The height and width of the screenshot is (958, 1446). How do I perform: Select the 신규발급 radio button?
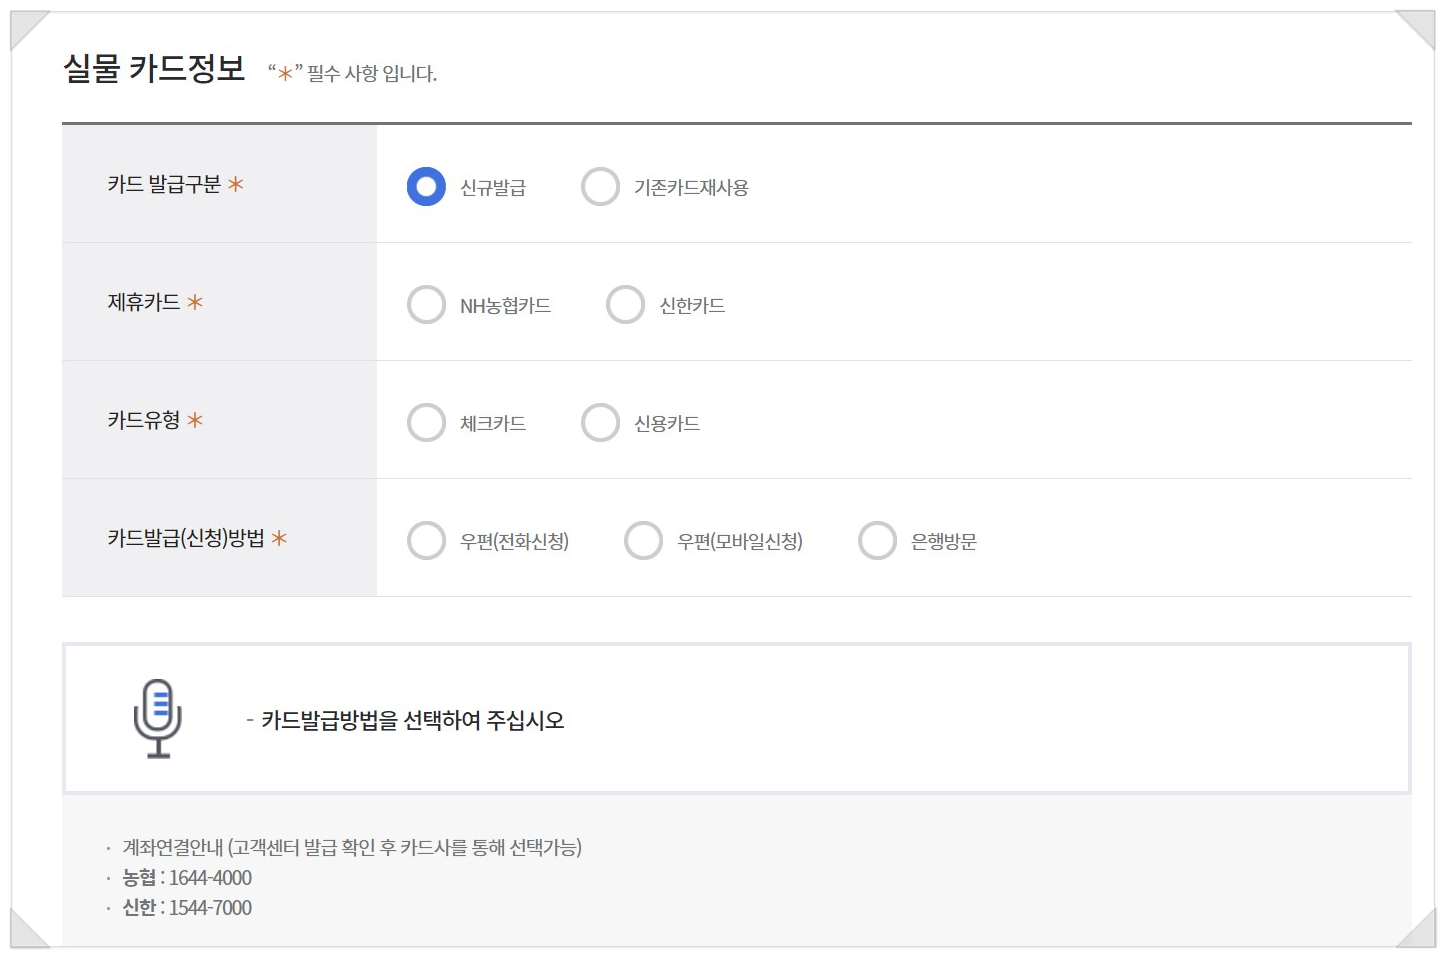pyautogui.click(x=425, y=186)
